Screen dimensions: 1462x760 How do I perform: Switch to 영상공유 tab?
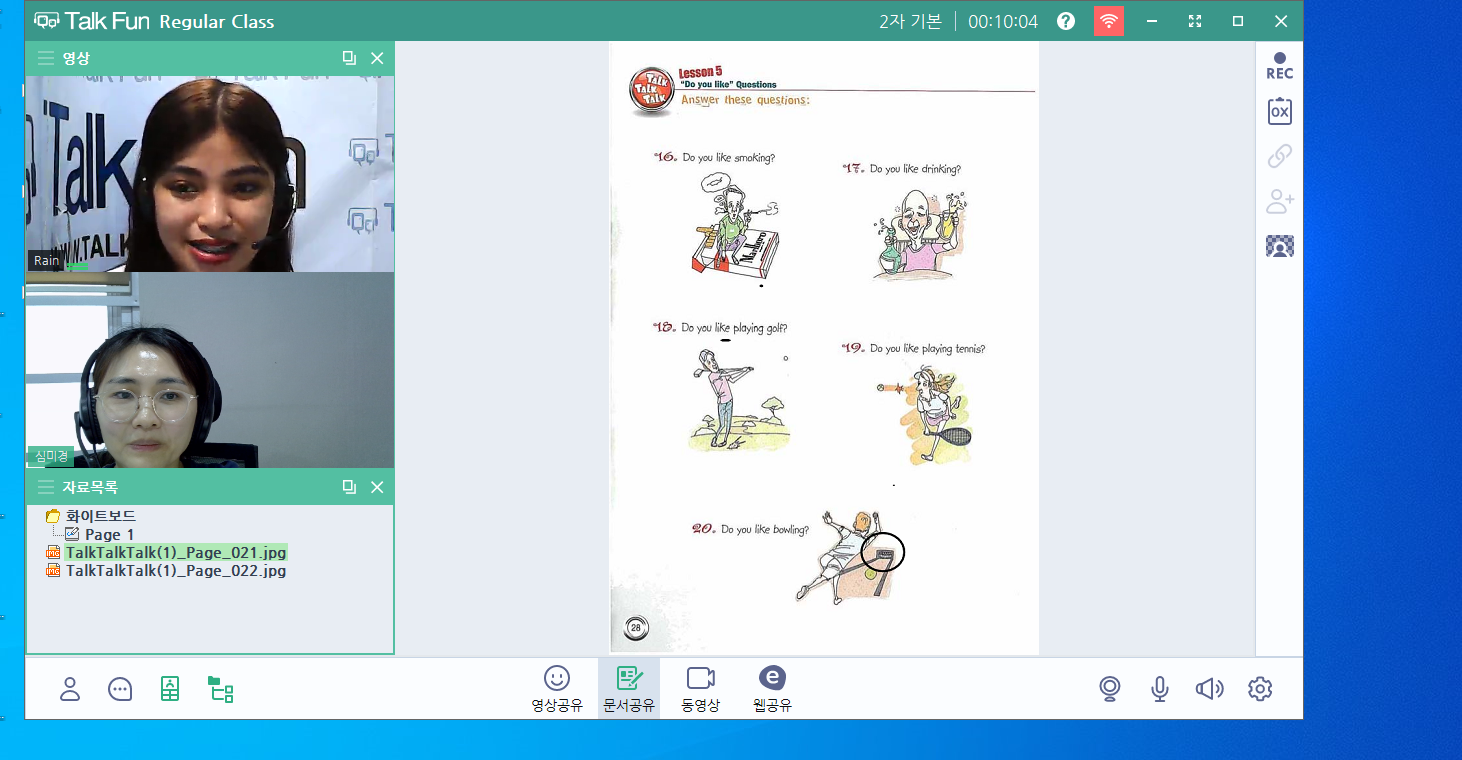click(x=557, y=688)
